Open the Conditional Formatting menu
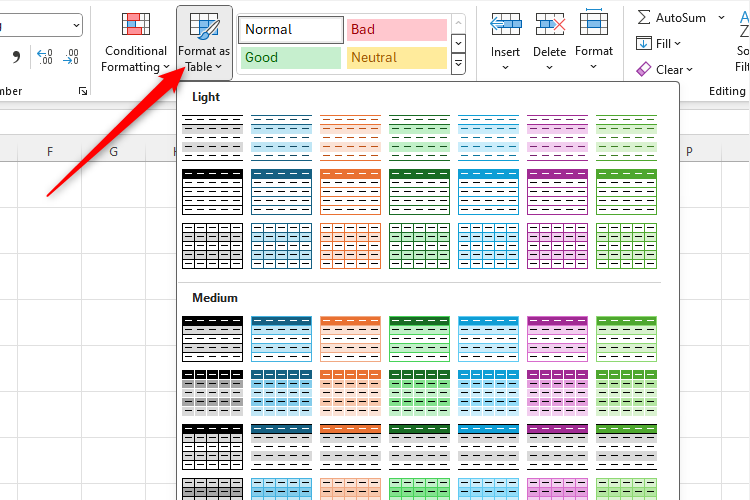The image size is (750, 500). coord(136,42)
